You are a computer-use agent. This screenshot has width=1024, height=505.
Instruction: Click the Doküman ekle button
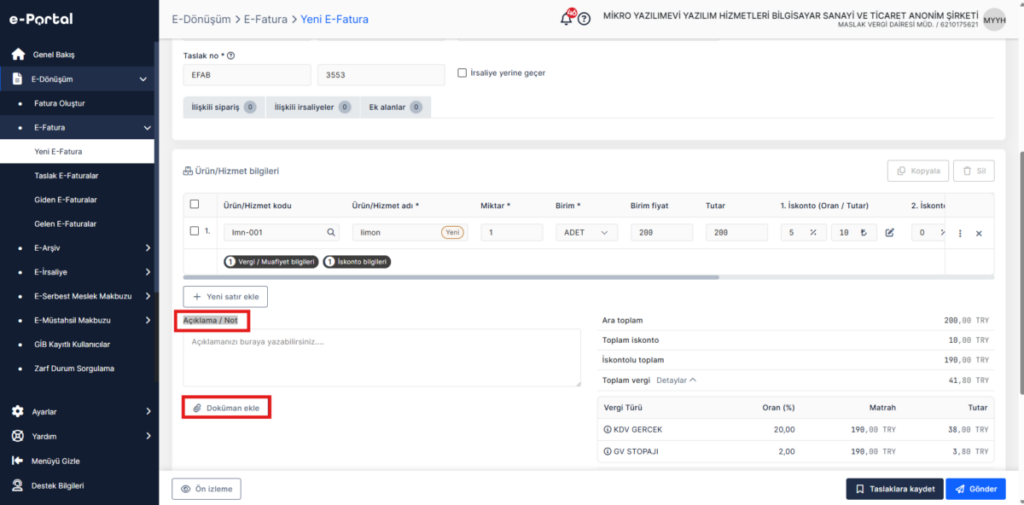coord(225,408)
